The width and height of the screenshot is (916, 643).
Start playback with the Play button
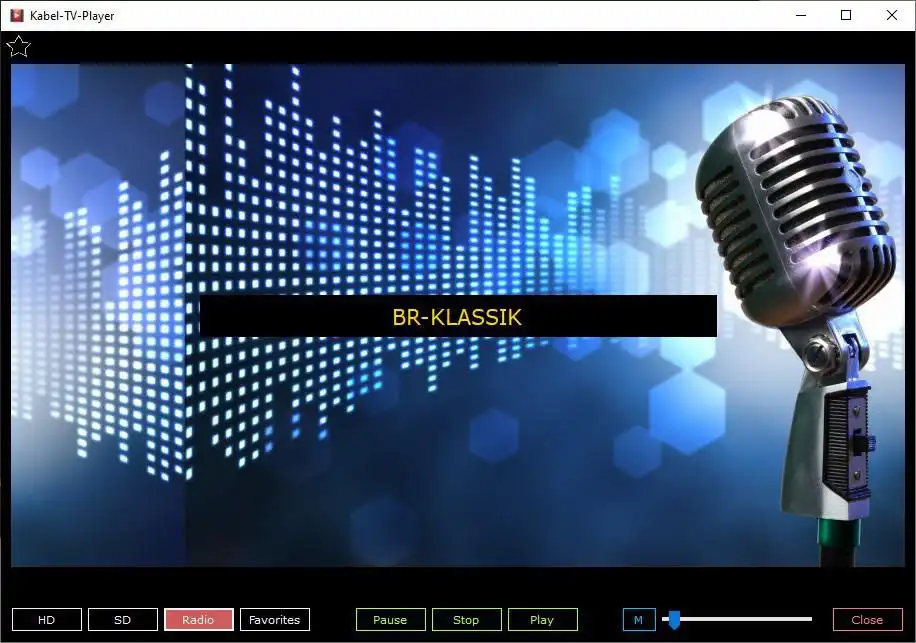(542, 620)
